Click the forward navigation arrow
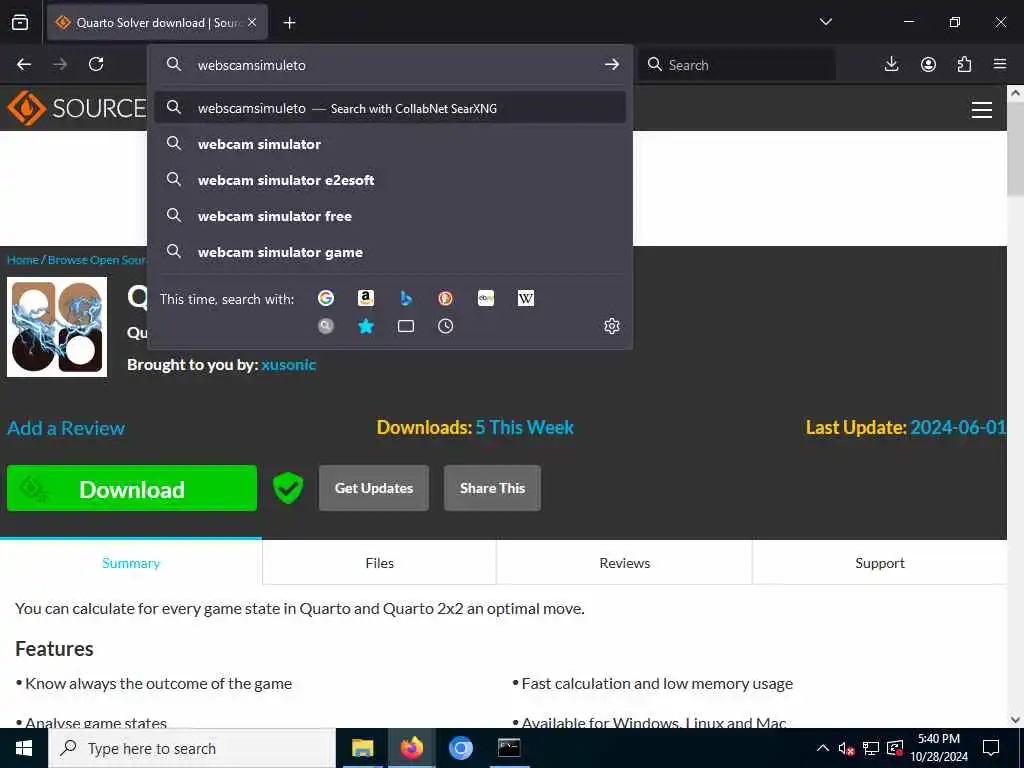 60,64
